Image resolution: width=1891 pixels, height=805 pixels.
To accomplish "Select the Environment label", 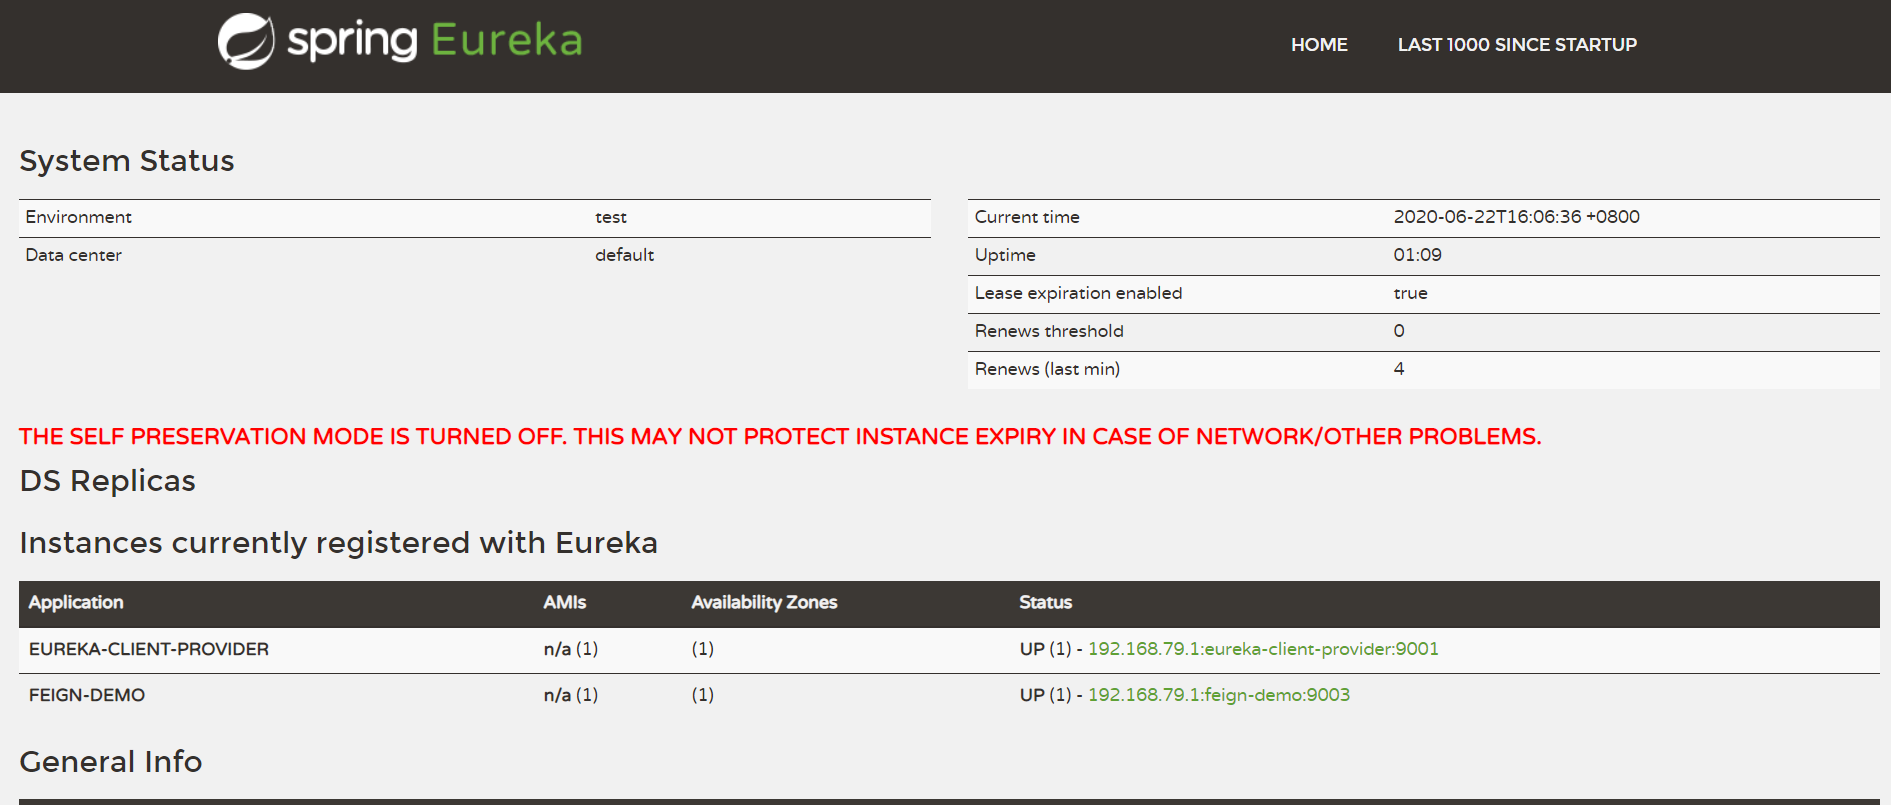I will click(79, 217).
